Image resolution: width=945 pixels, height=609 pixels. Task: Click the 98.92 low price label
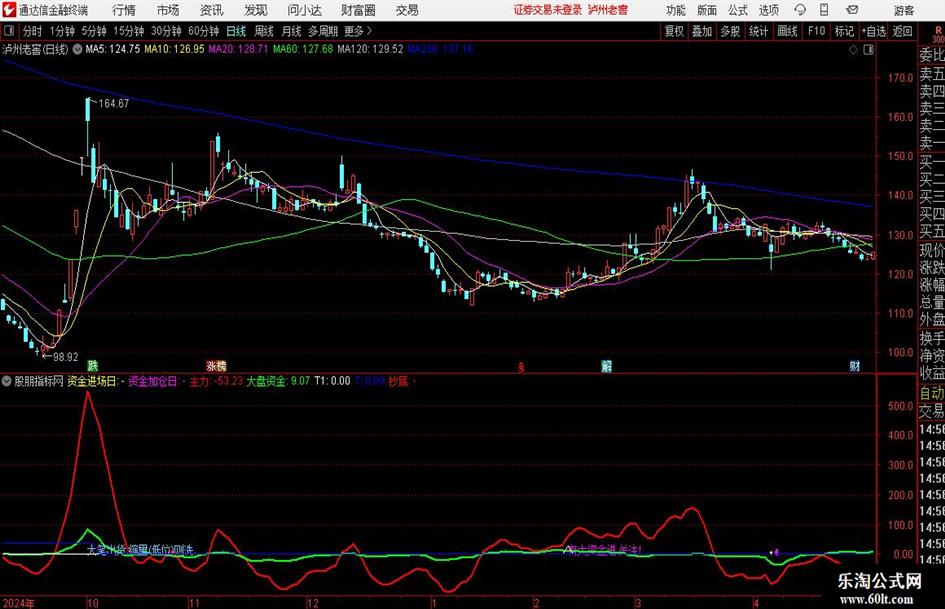click(66, 357)
